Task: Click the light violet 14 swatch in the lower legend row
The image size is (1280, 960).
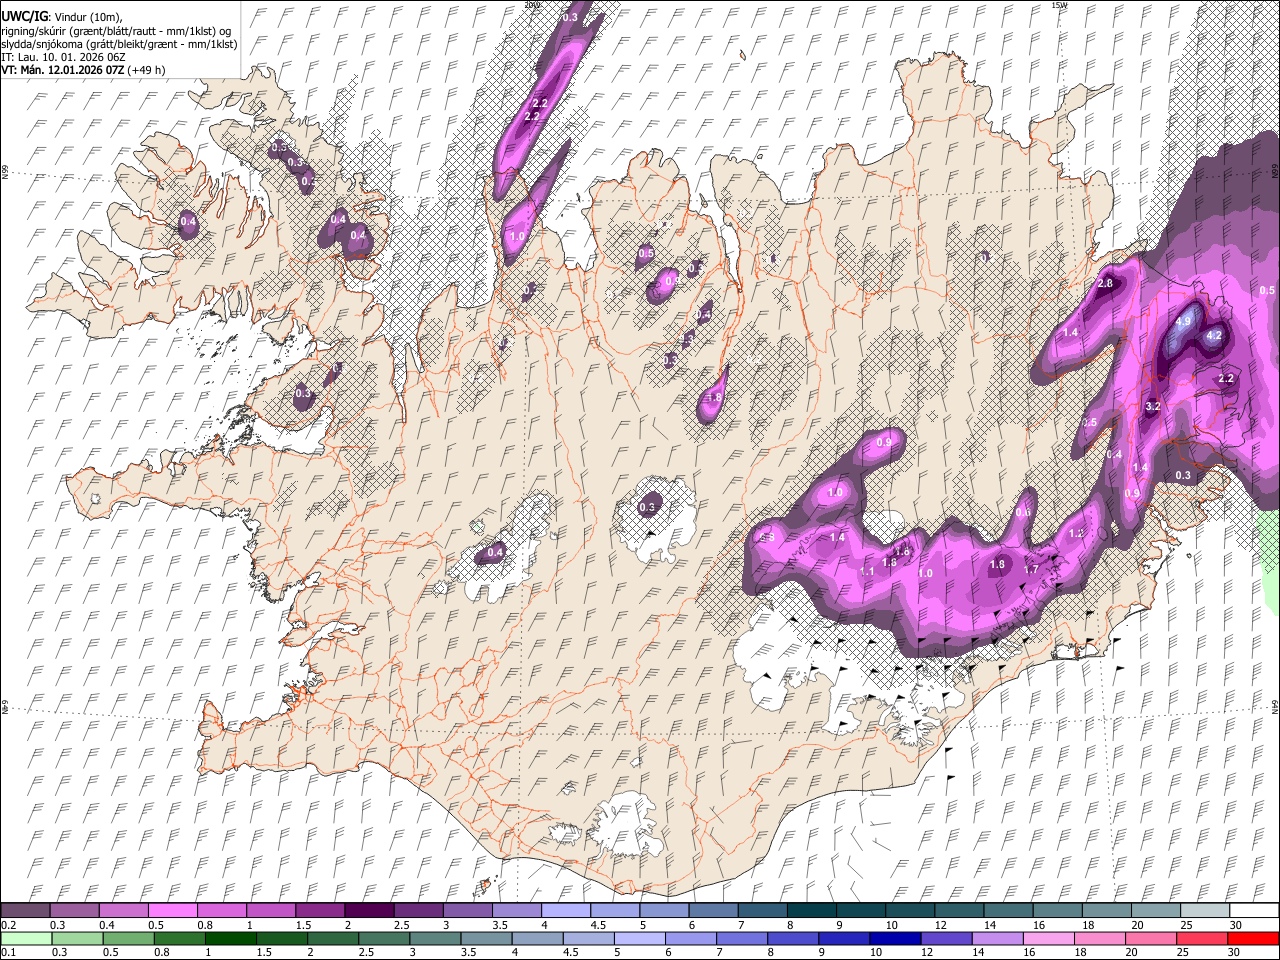Action: pyautogui.click(x=997, y=938)
